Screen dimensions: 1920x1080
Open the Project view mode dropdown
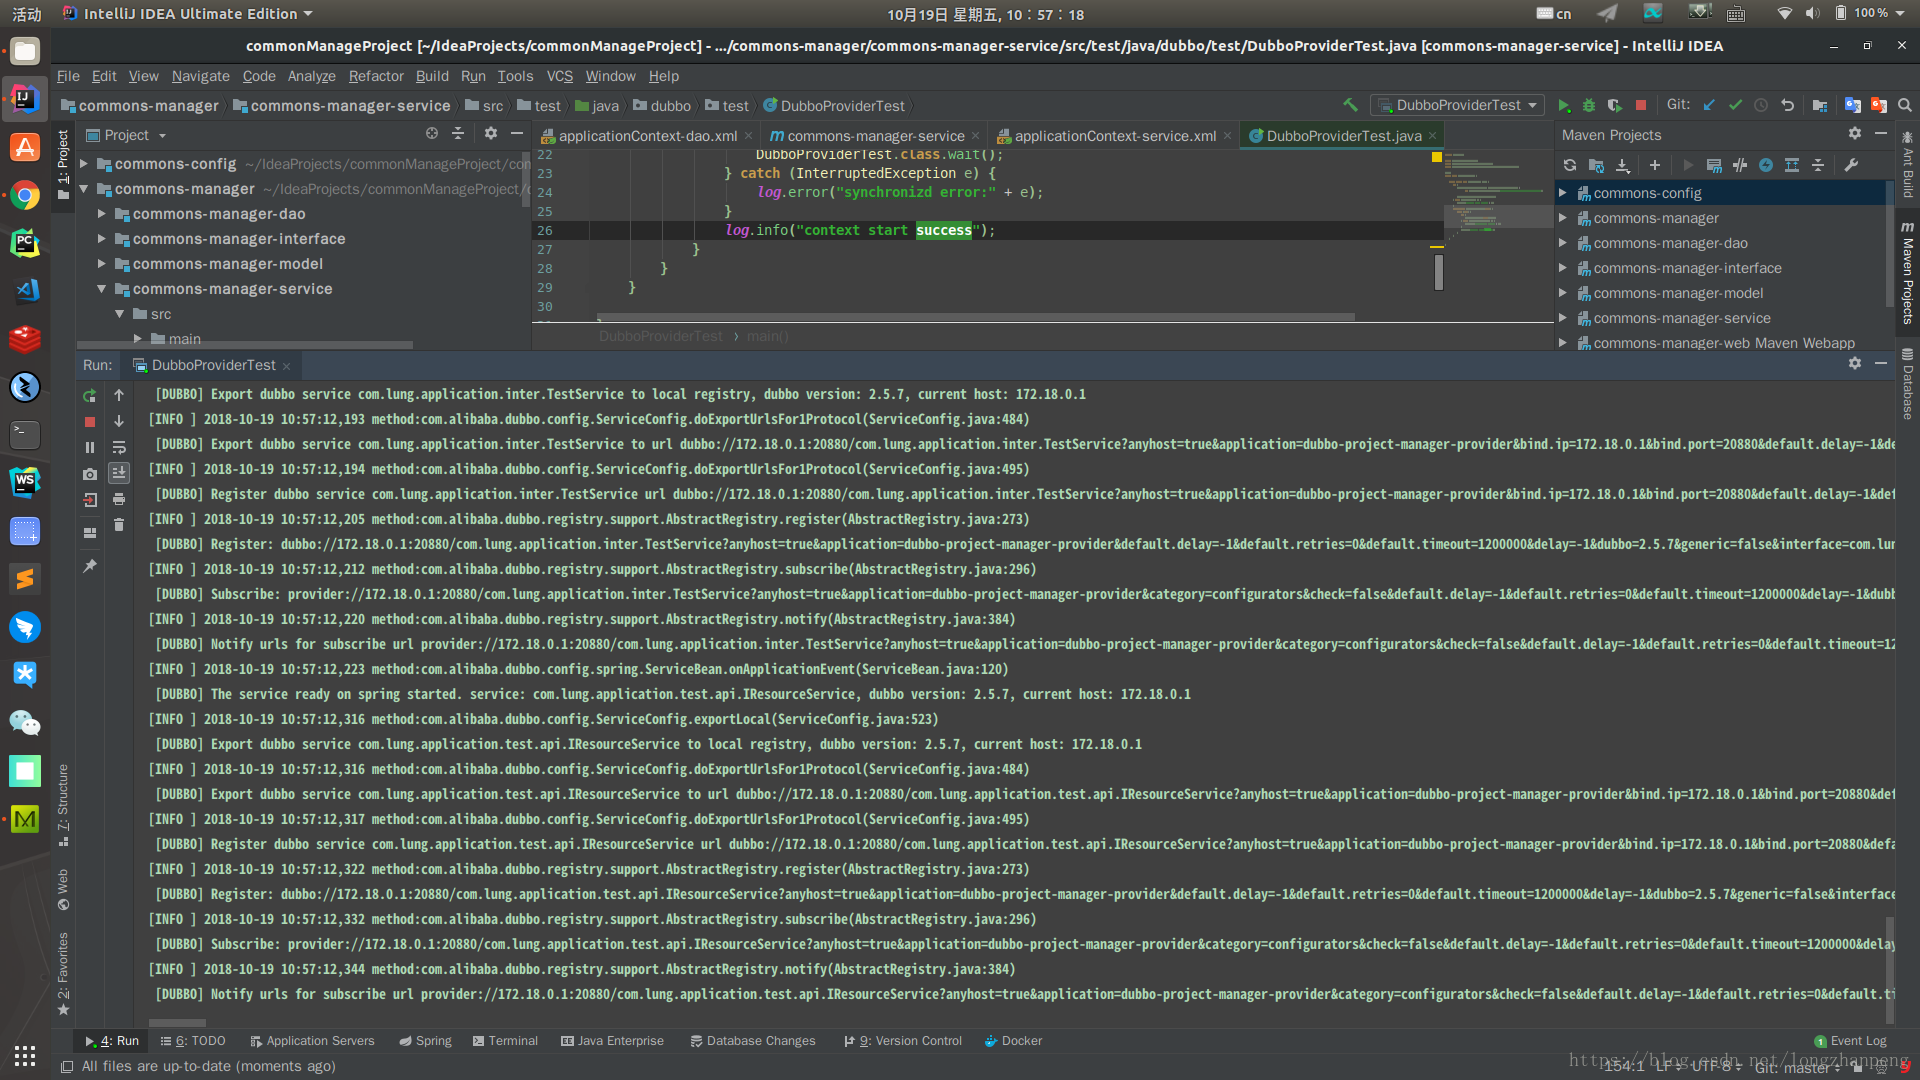click(x=126, y=135)
